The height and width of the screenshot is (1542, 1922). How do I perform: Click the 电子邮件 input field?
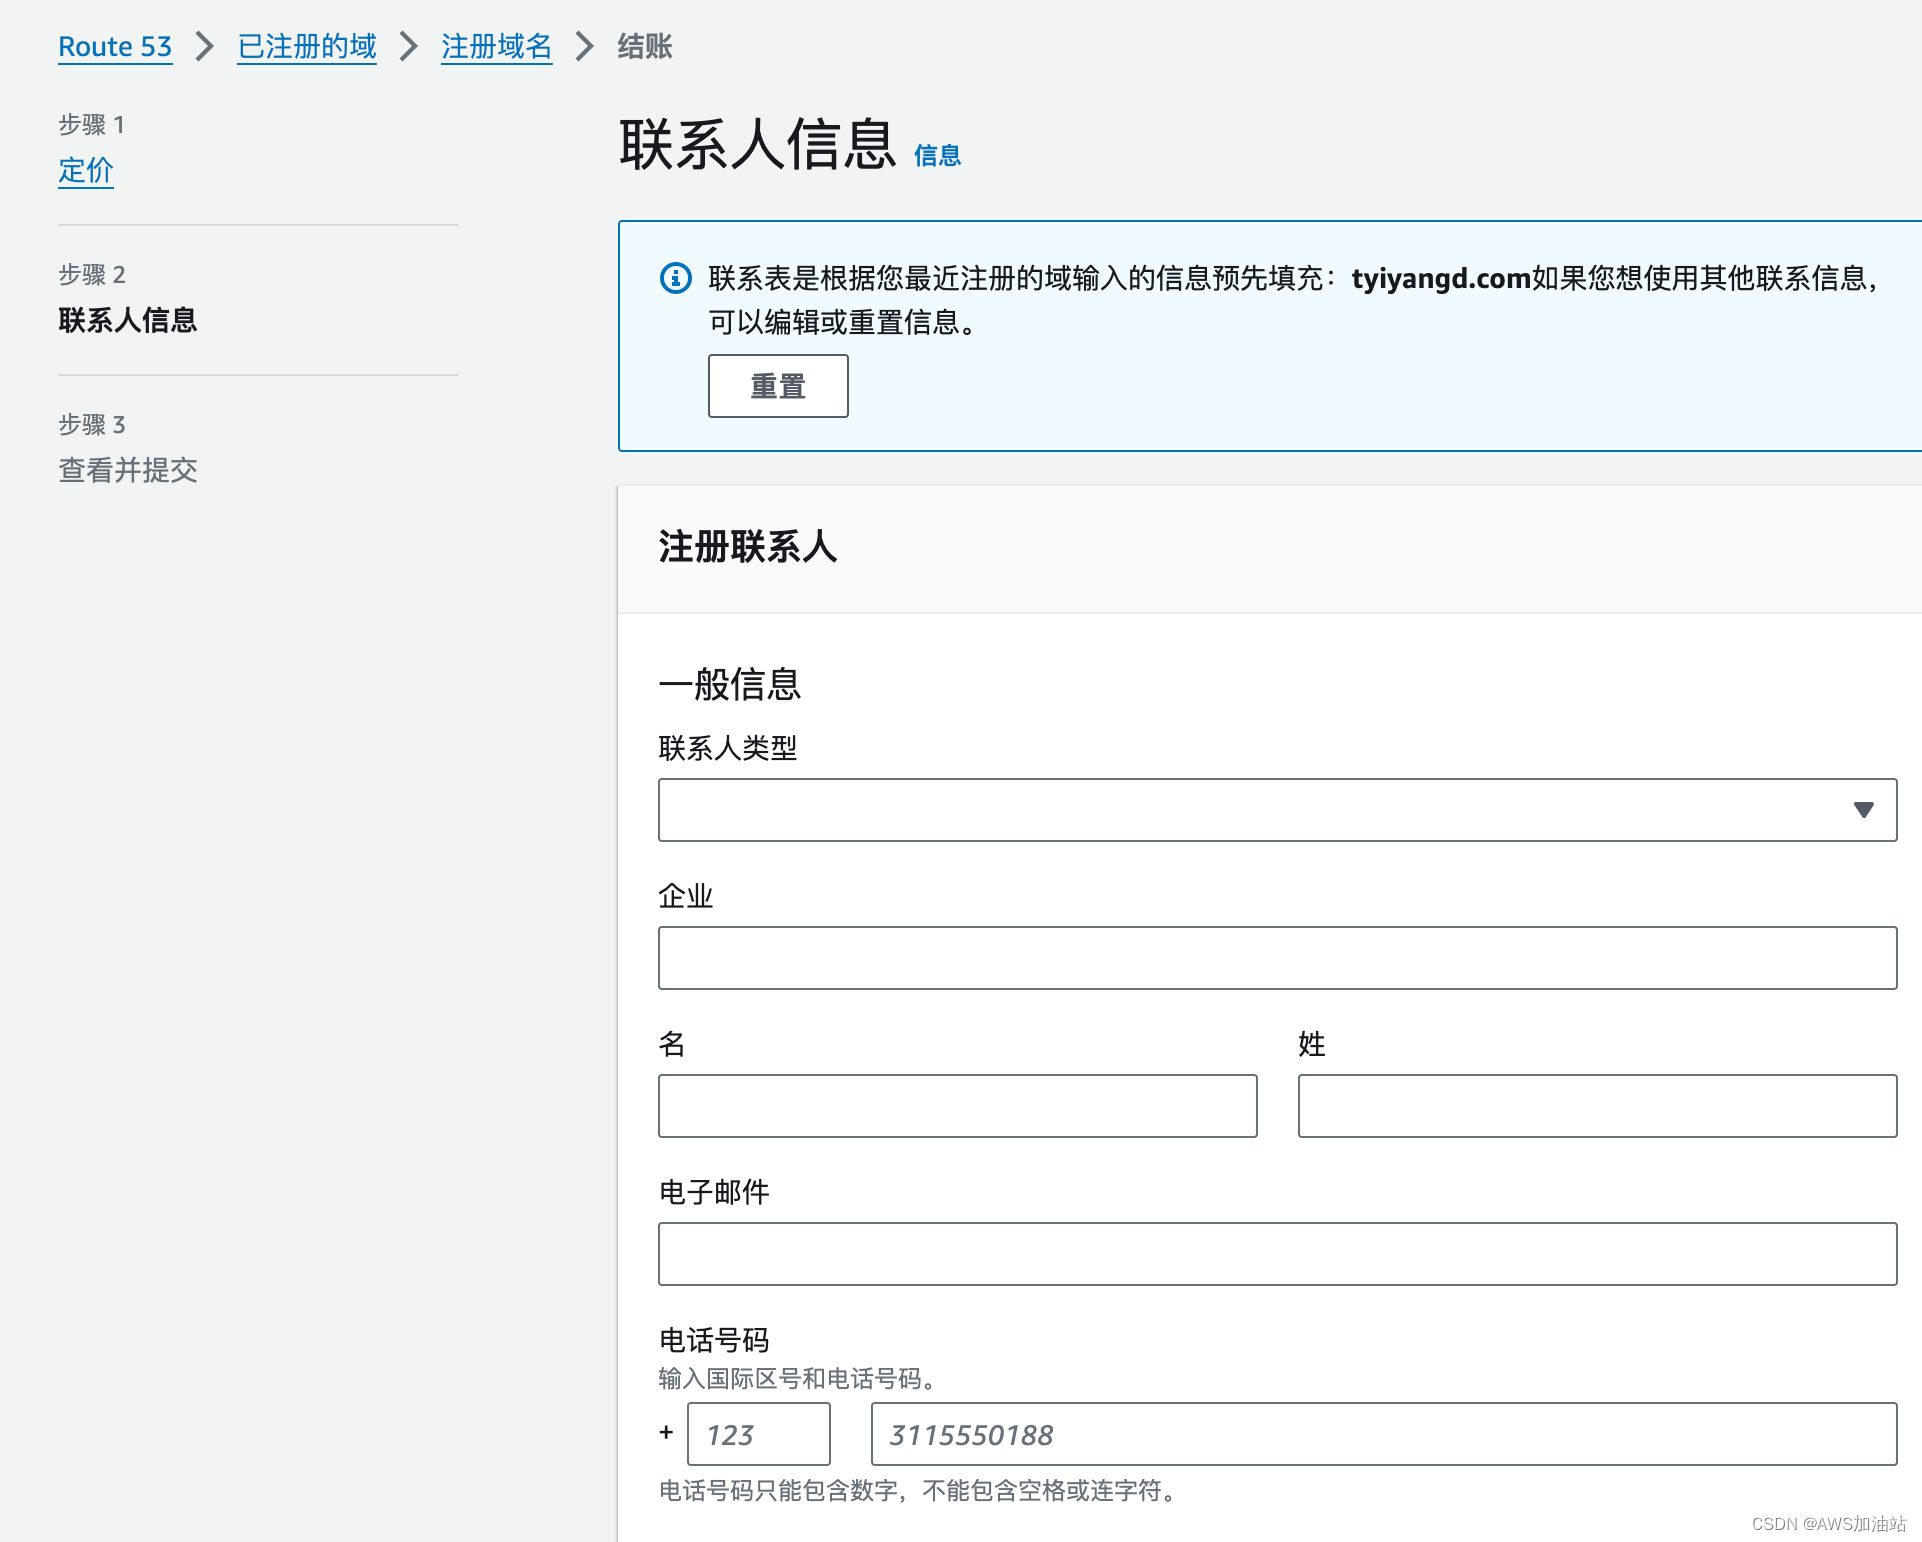(x=1277, y=1254)
